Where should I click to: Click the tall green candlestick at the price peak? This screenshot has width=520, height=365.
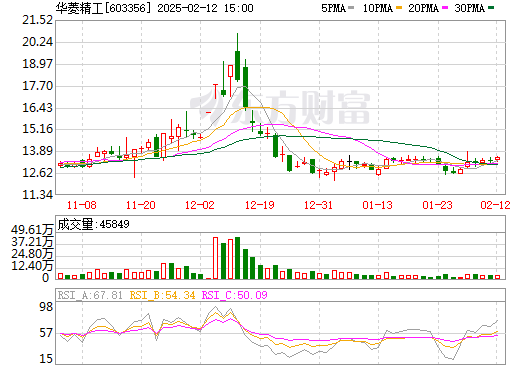tap(237, 58)
